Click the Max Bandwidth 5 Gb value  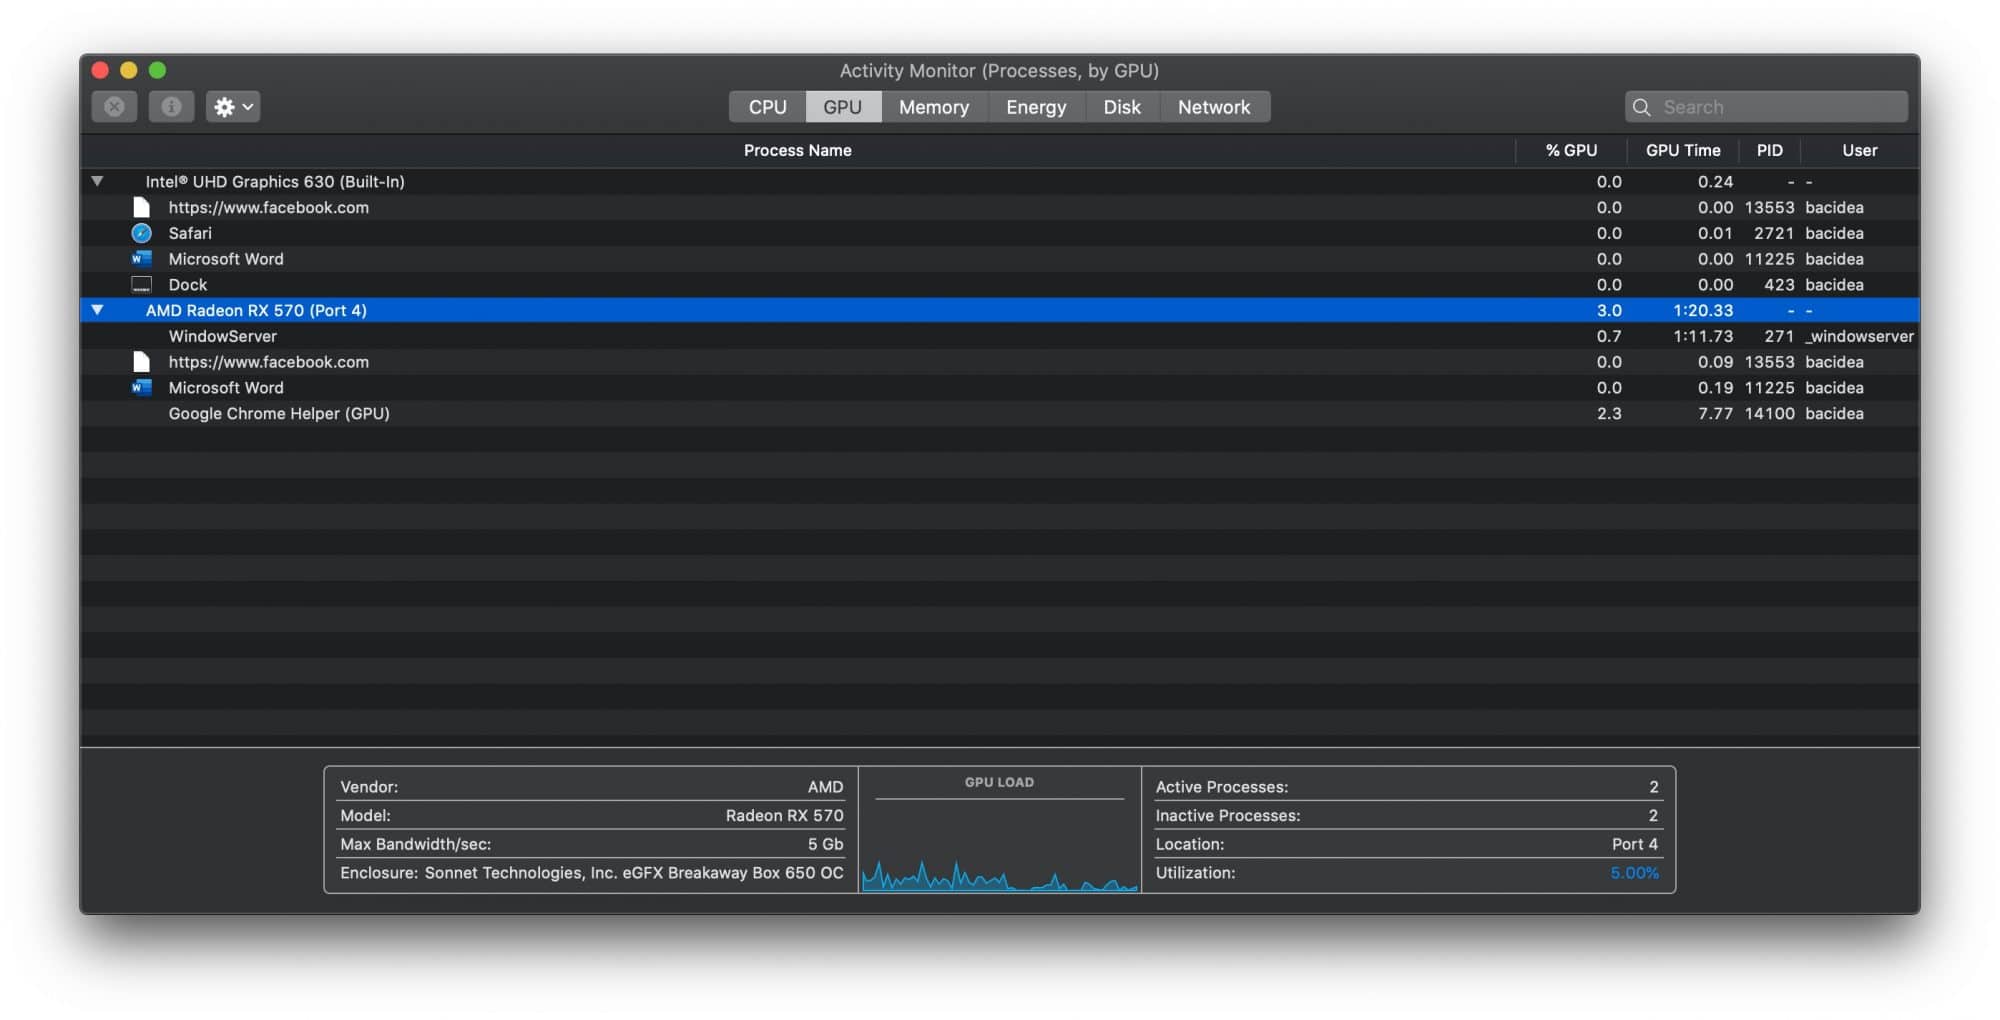(x=825, y=844)
